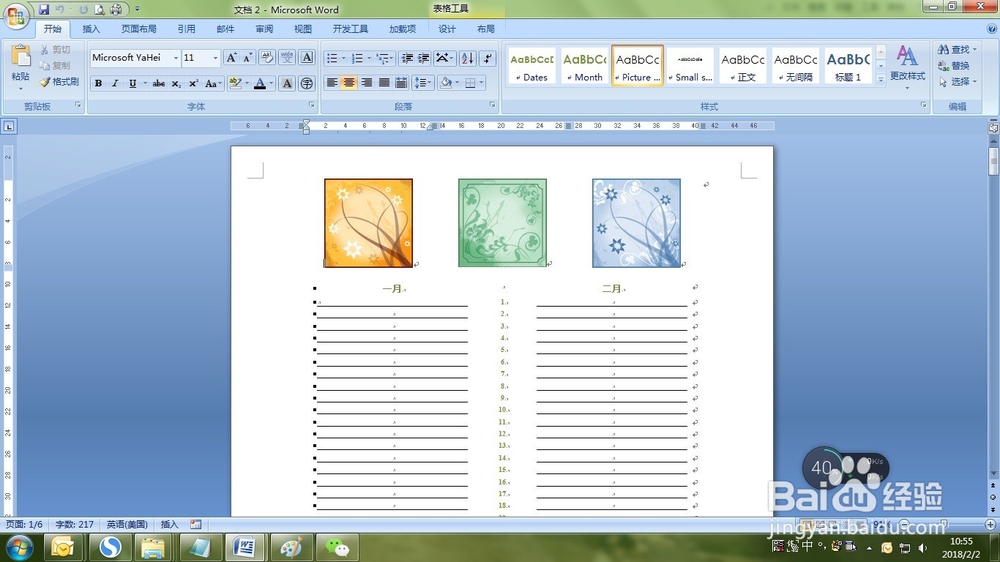
Task: Apply strikethrough with the abc icon
Action: pos(159,84)
